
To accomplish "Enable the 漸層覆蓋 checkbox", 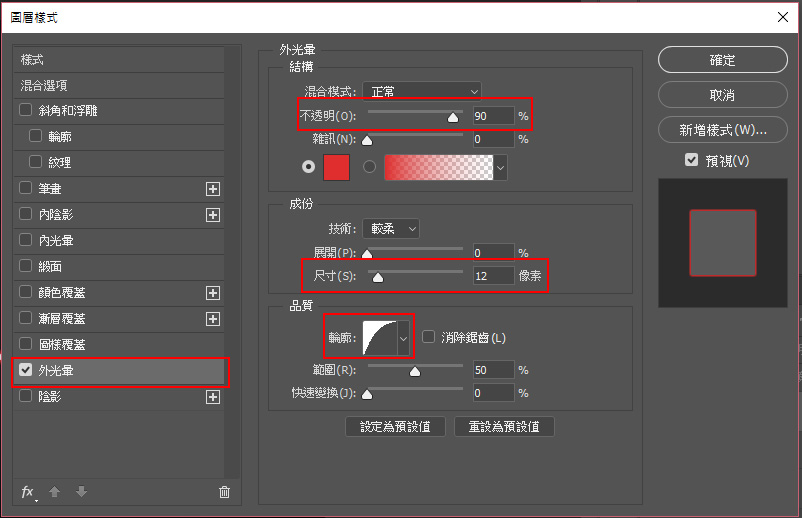I will [x=26, y=318].
